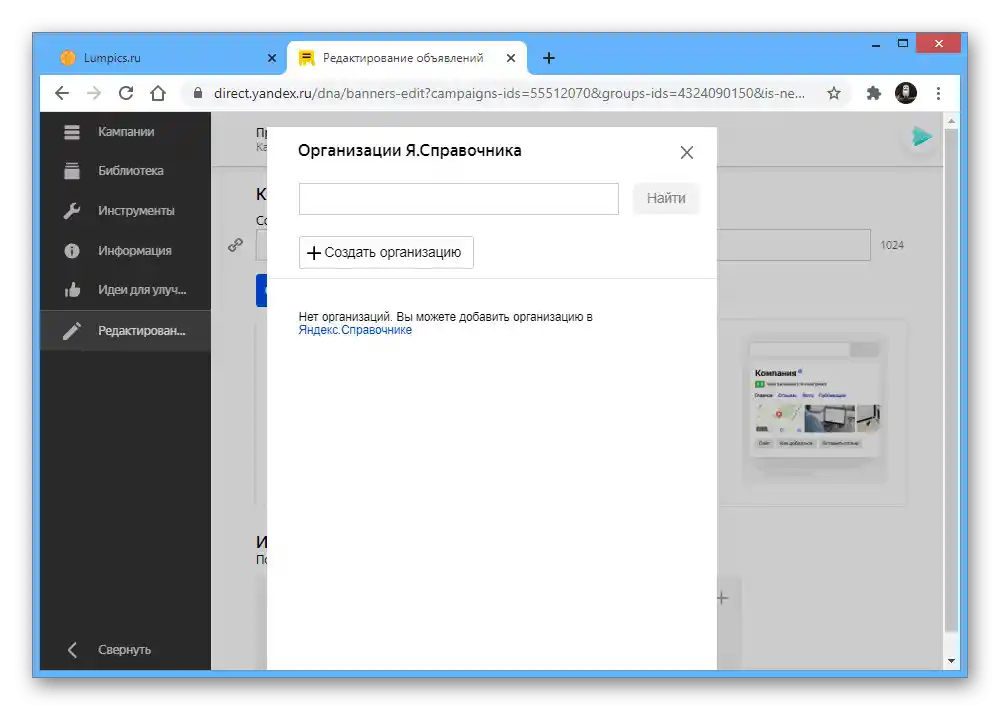Image resolution: width=1000 pixels, height=710 pixels.
Task: Open Кампании in the sidebar
Action: [x=126, y=131]
